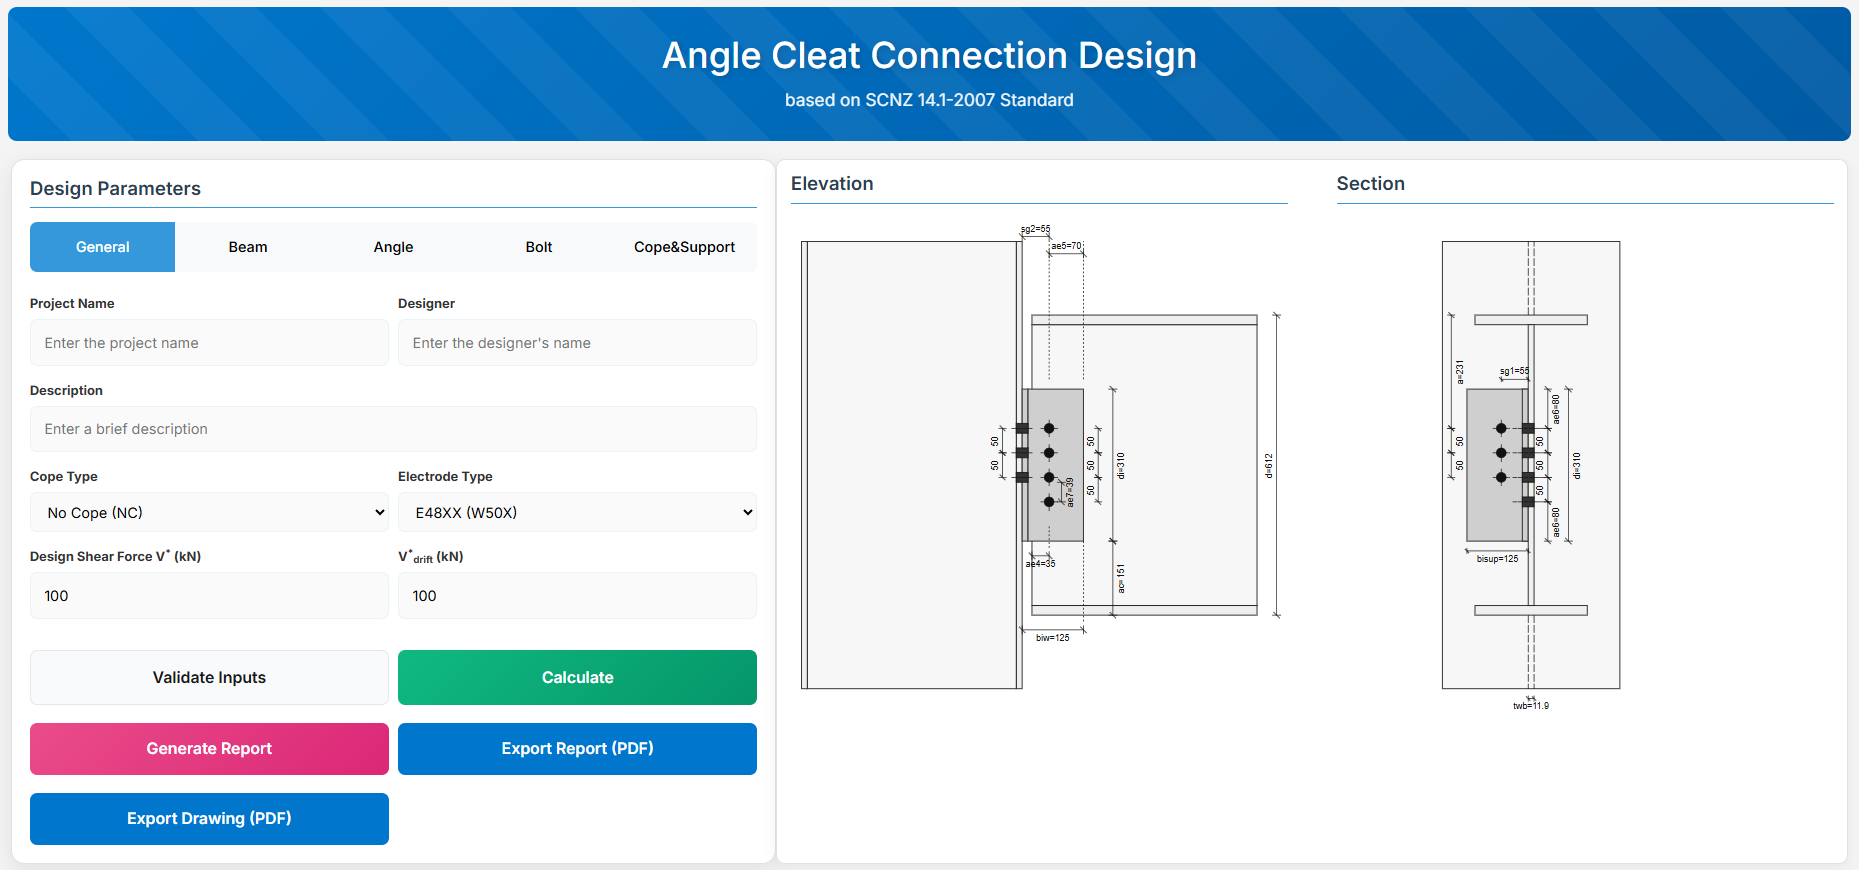The width and height of the screenshot is (1859, 870).
Task: Go to the Bolt tab
Action: [x=539, y=247]
